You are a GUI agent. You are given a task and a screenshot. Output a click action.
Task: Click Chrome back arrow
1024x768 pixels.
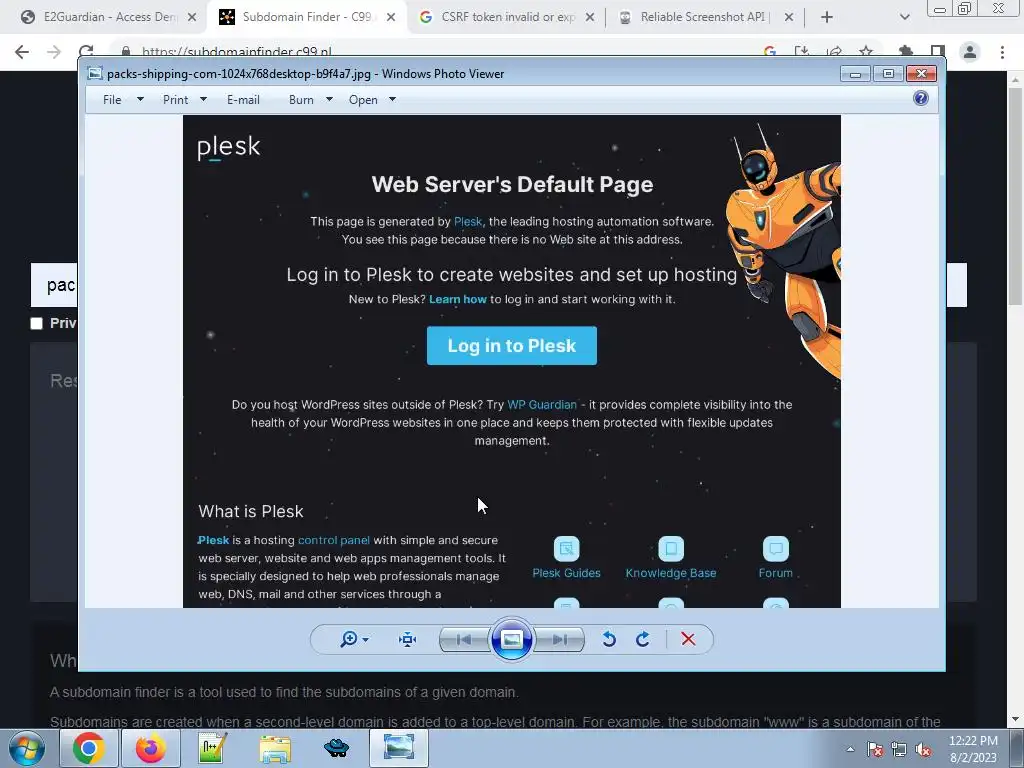(x=22, y=52)
